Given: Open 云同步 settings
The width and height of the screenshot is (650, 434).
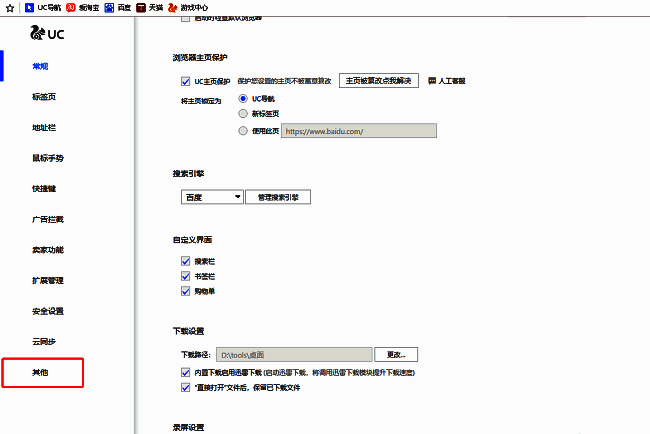Looking at the screenshot, I should (x=44, y=342).
